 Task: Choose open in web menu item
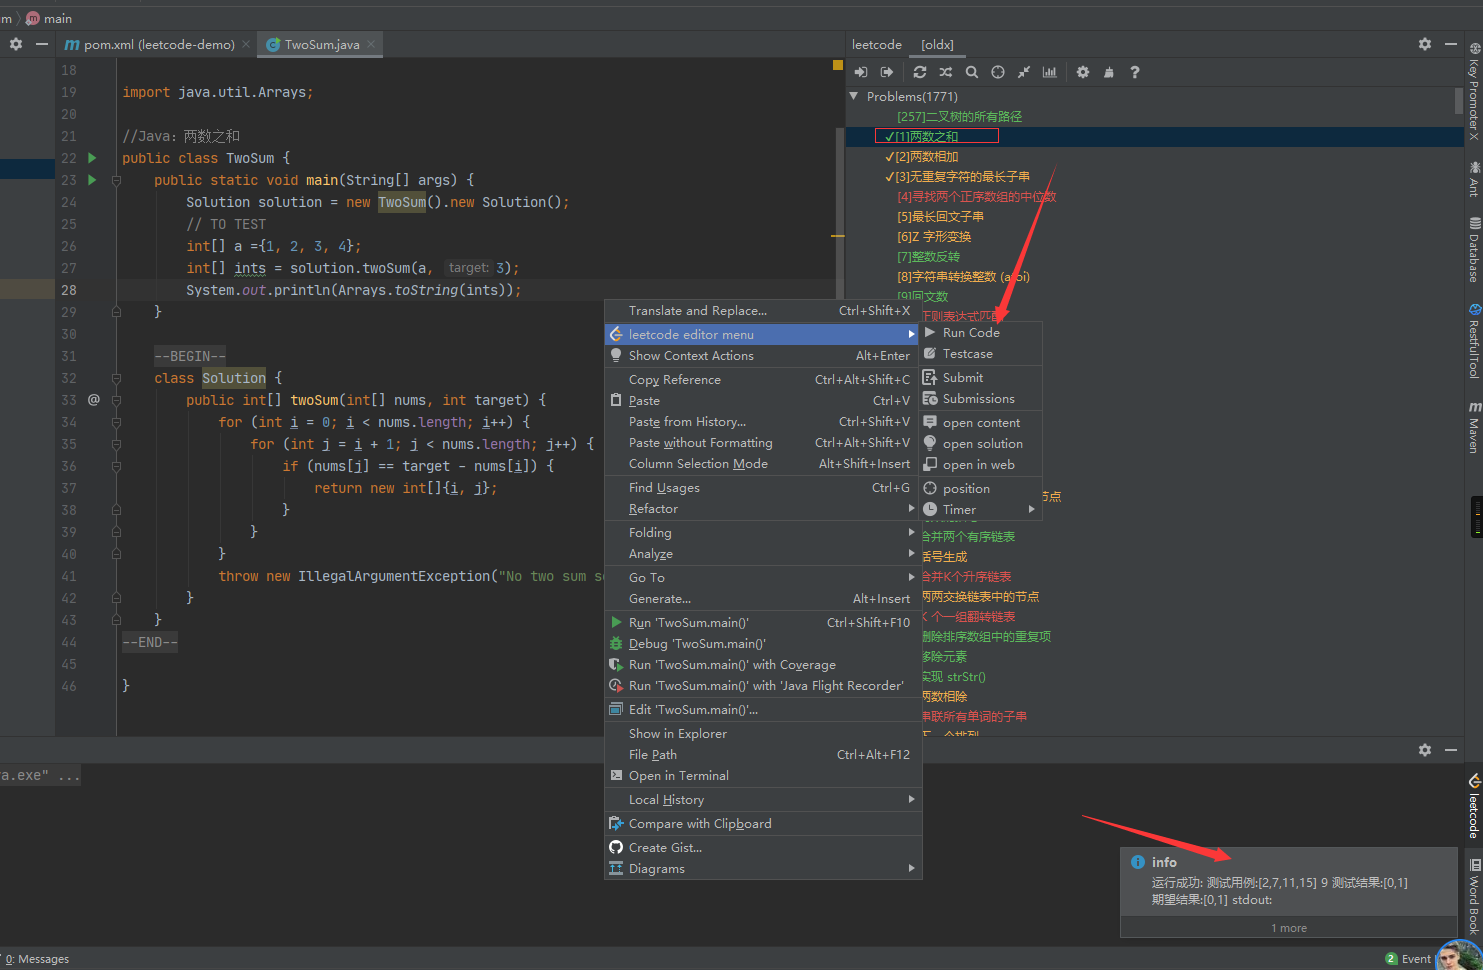click(x=981, y=464)
